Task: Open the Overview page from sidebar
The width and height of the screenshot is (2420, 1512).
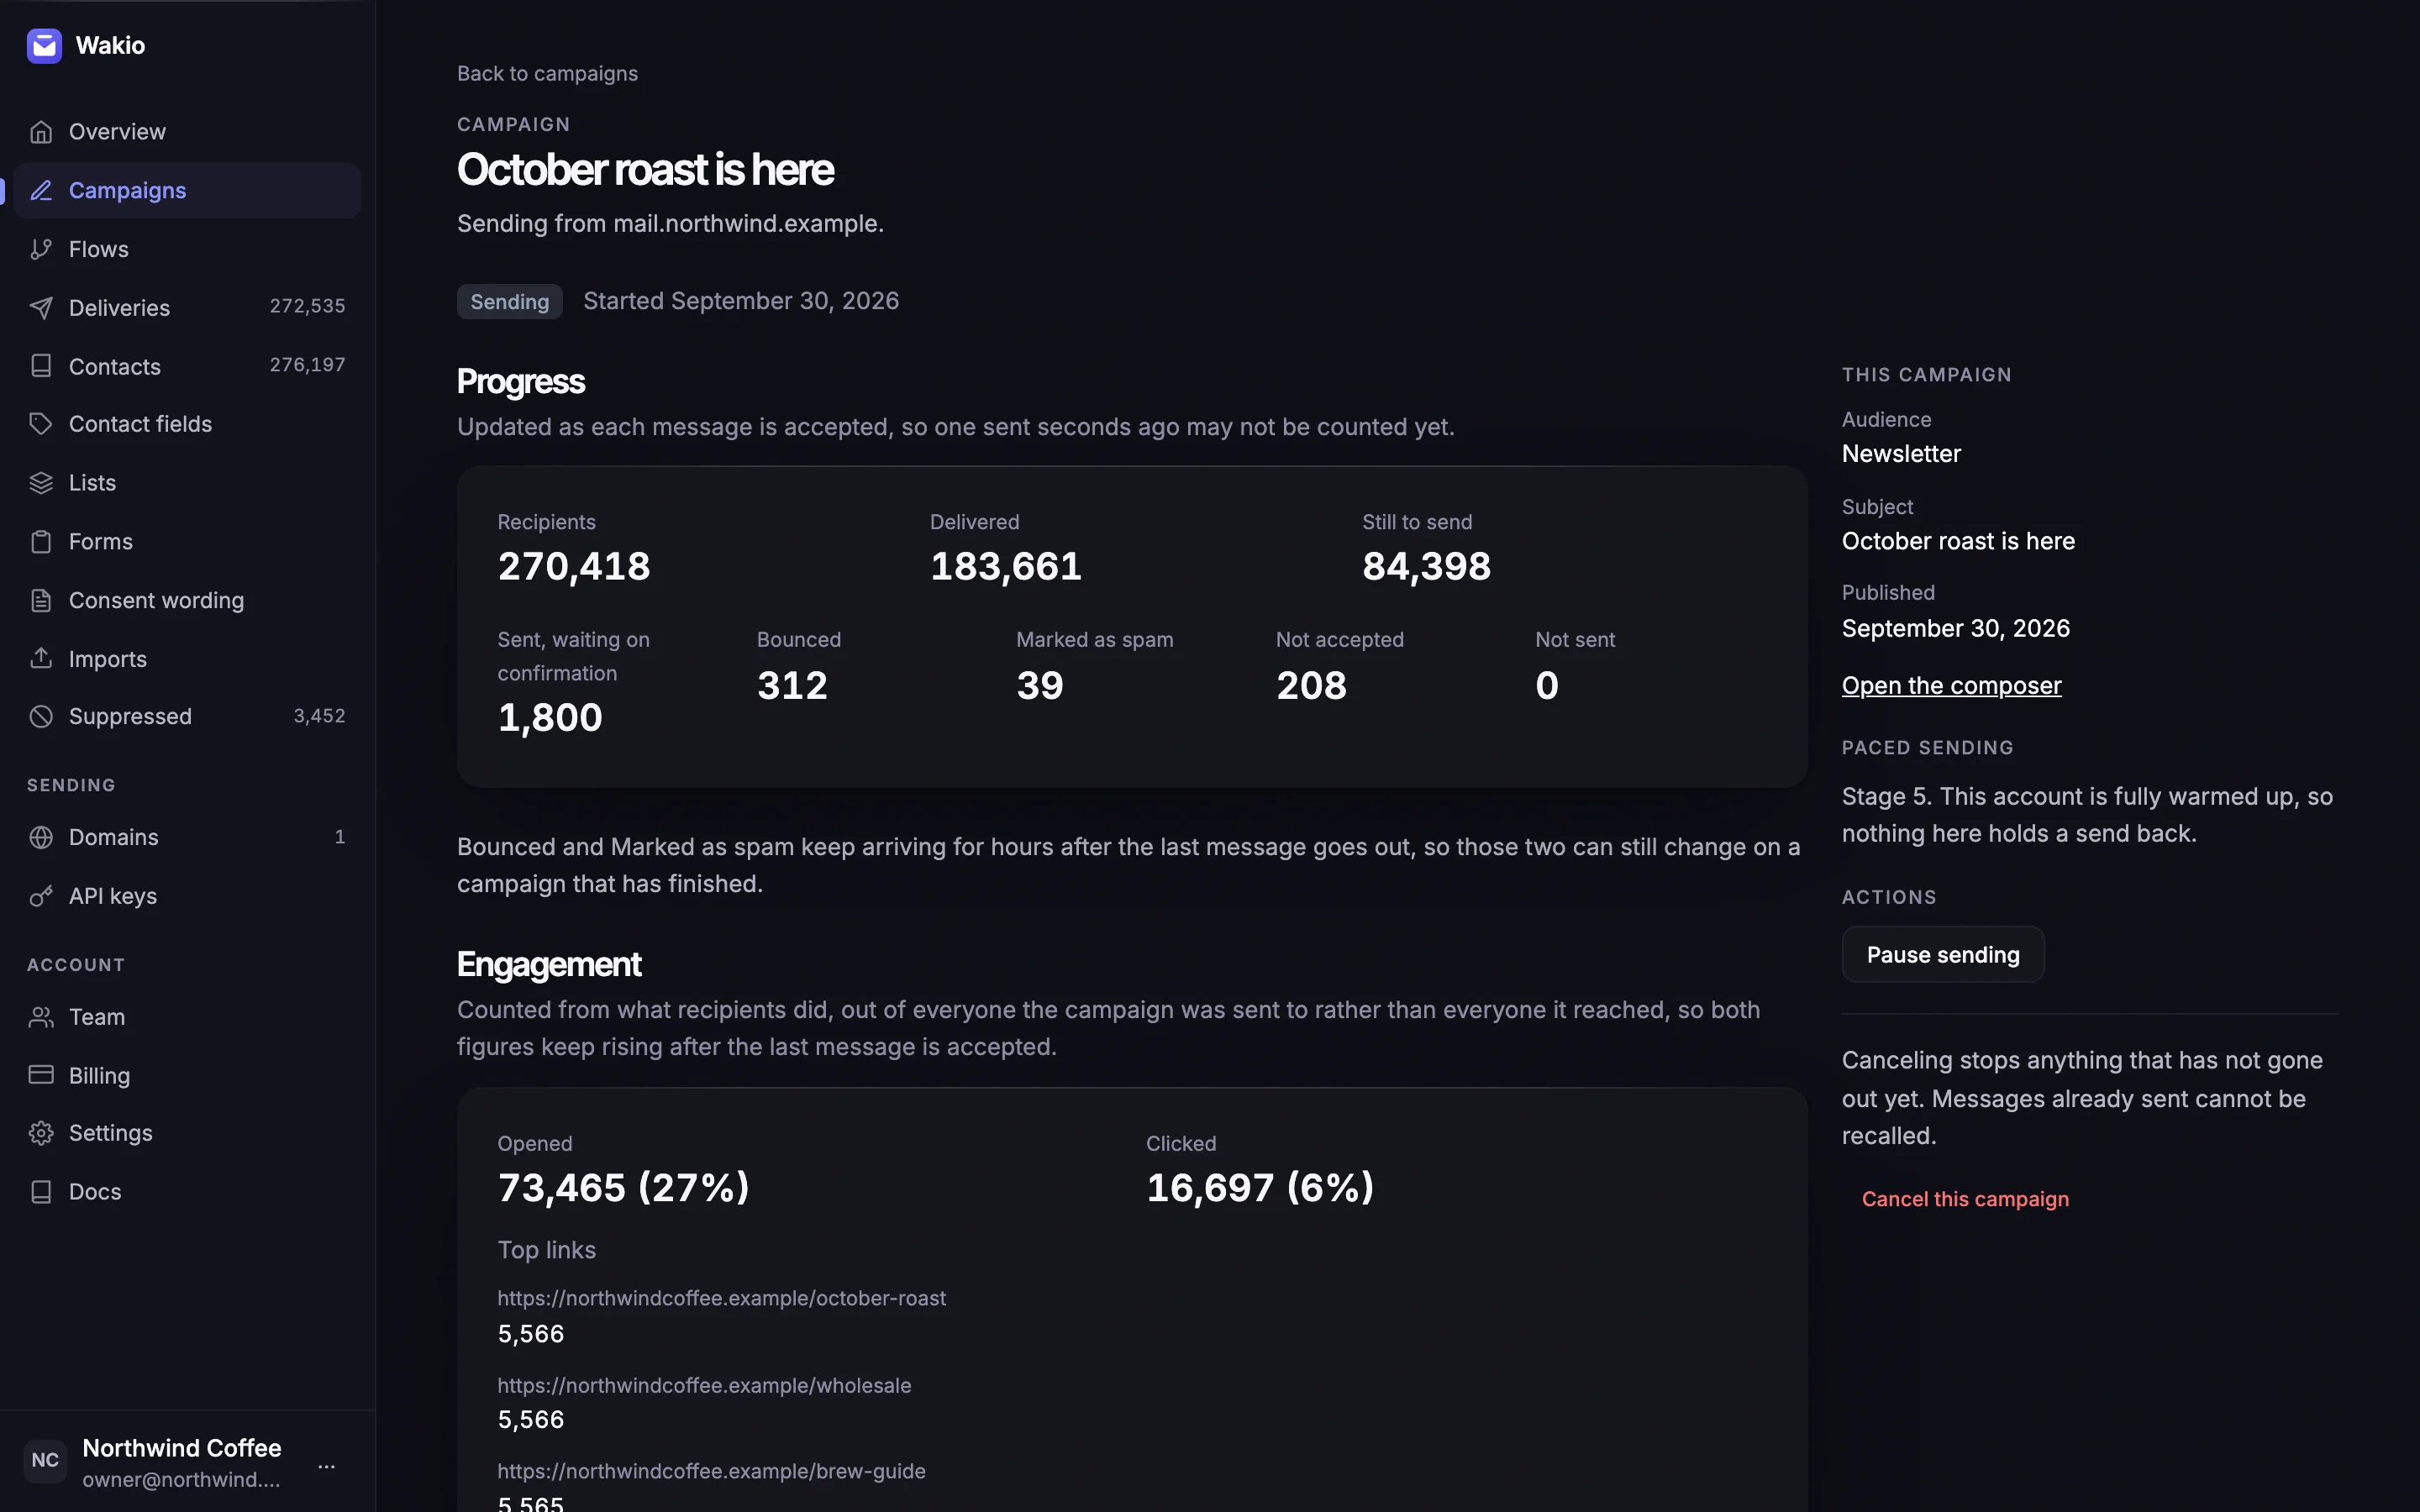Action: [x=187, y=132]
